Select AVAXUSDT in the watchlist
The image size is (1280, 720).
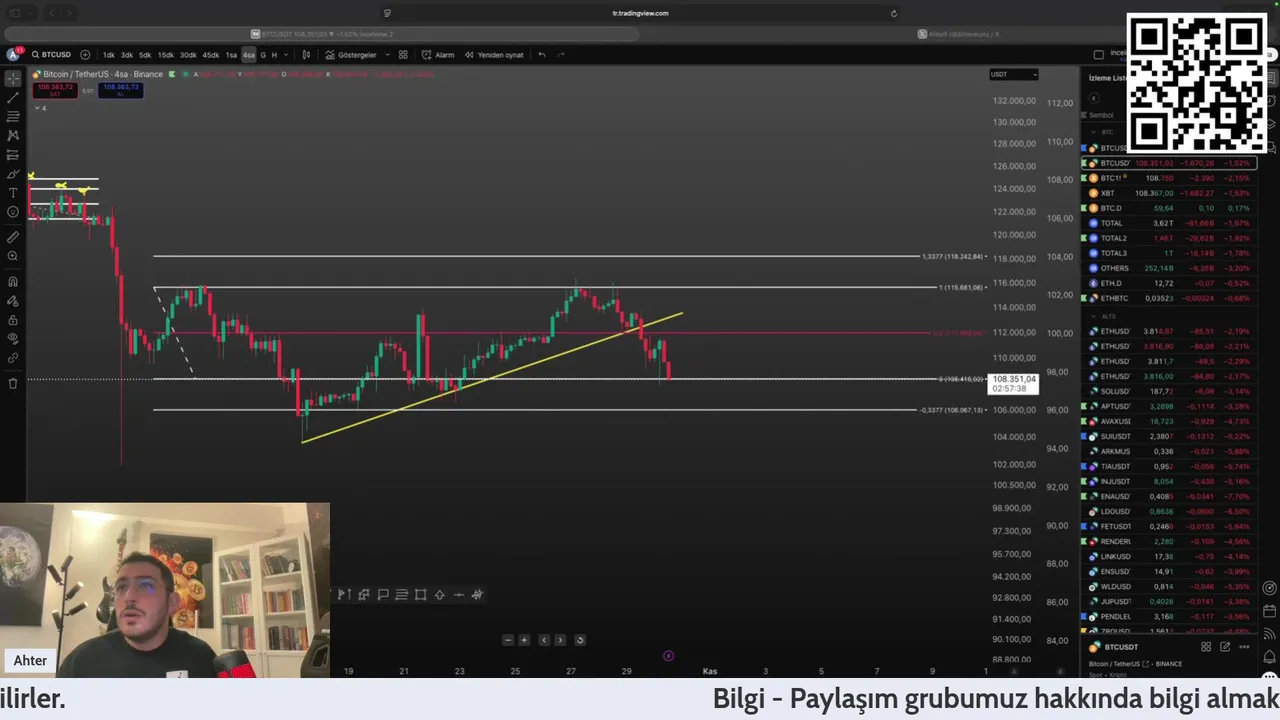[1167, 421]
